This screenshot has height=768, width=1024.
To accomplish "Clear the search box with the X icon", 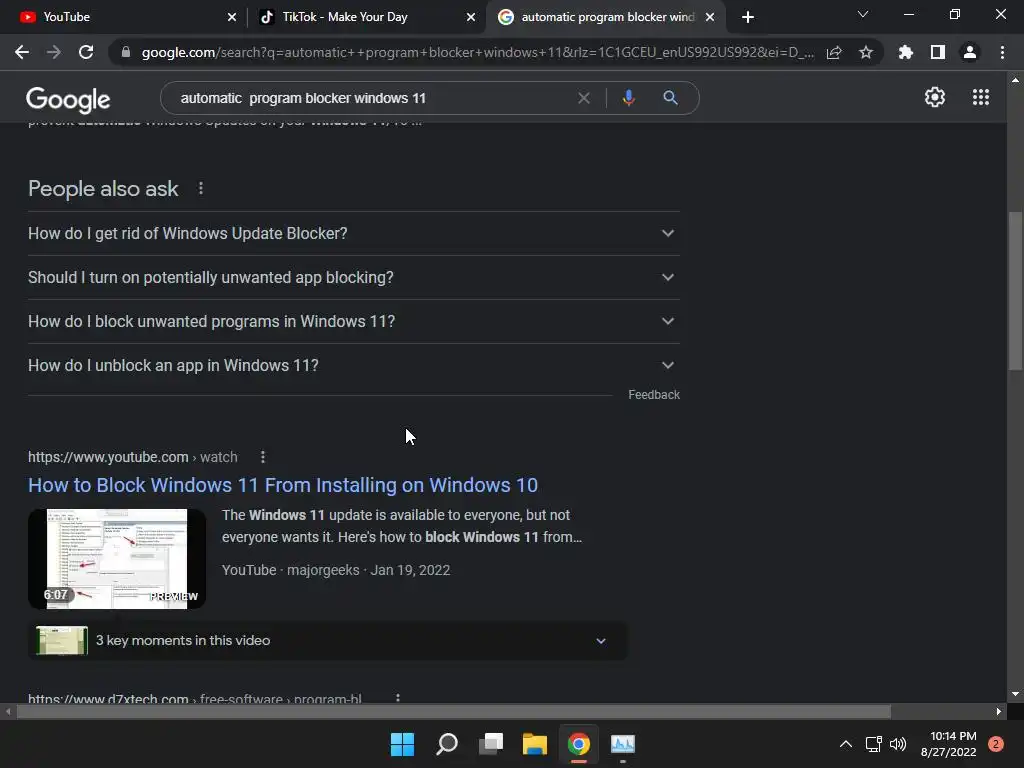I will coord(584,98).
